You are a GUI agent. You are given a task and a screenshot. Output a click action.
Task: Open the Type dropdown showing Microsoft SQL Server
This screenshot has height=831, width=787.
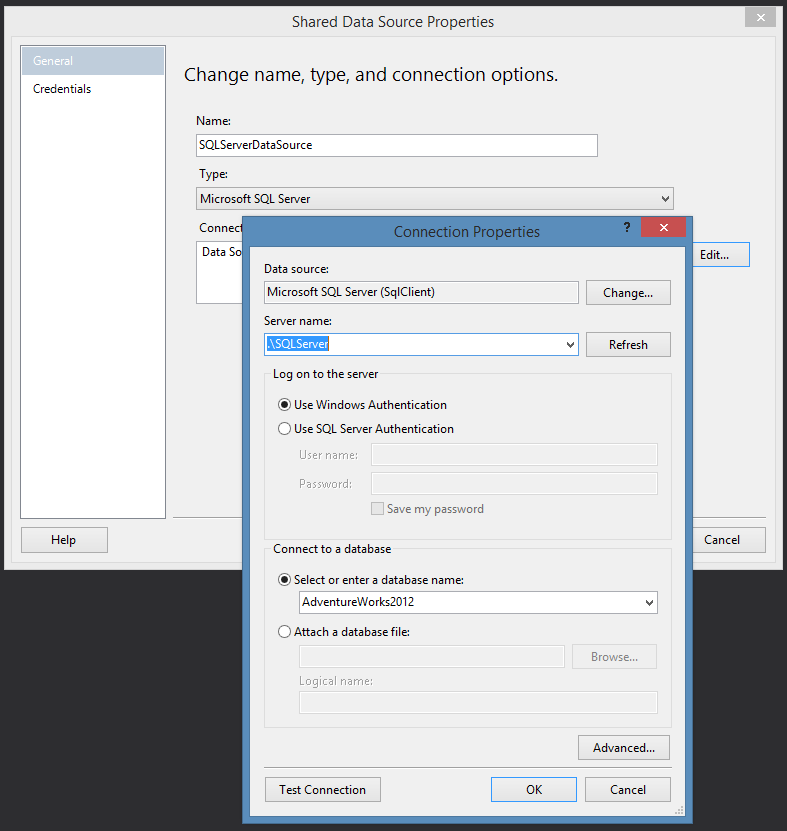coord(435,199)
